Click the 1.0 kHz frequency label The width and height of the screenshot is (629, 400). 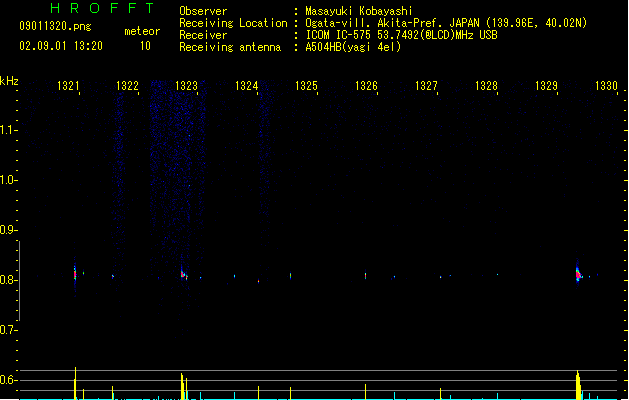(8, 180)
